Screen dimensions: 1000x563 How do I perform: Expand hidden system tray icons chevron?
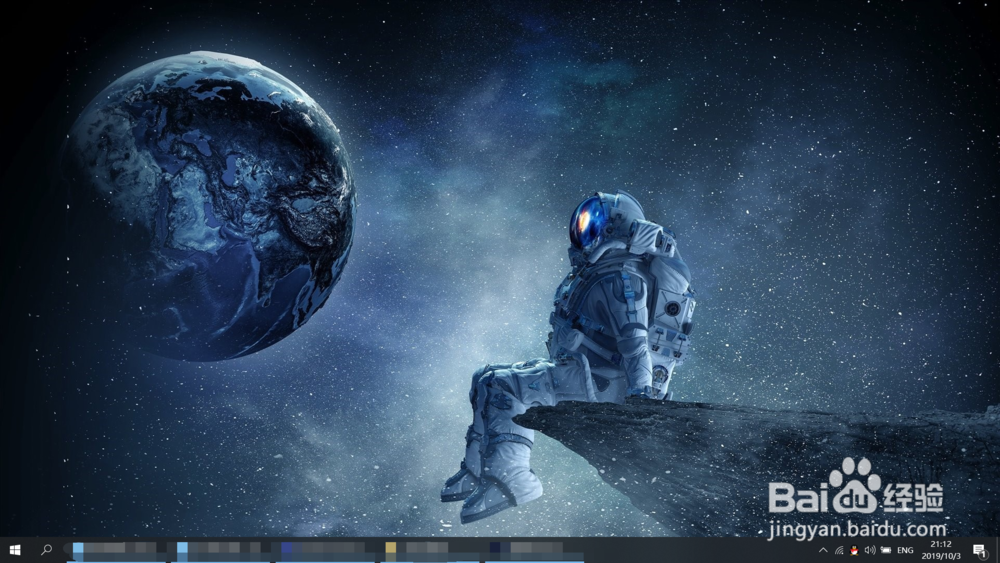click(823, 550)
